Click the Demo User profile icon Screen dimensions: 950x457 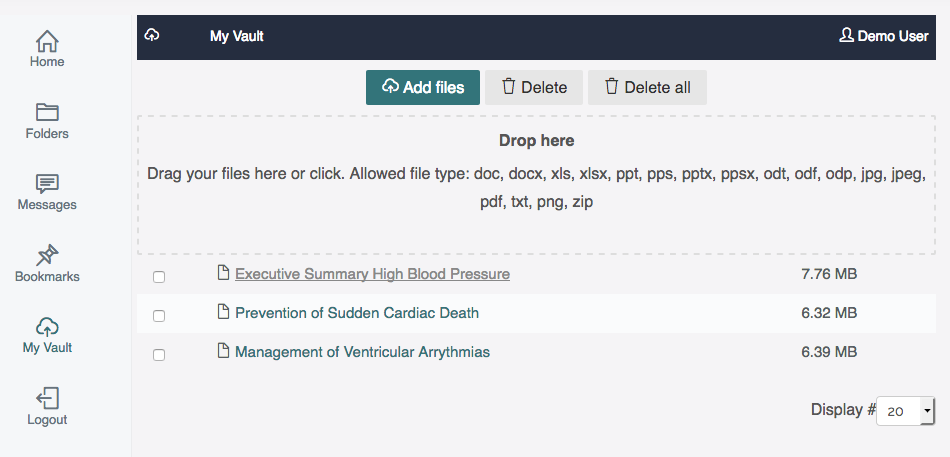click(846, 35)
